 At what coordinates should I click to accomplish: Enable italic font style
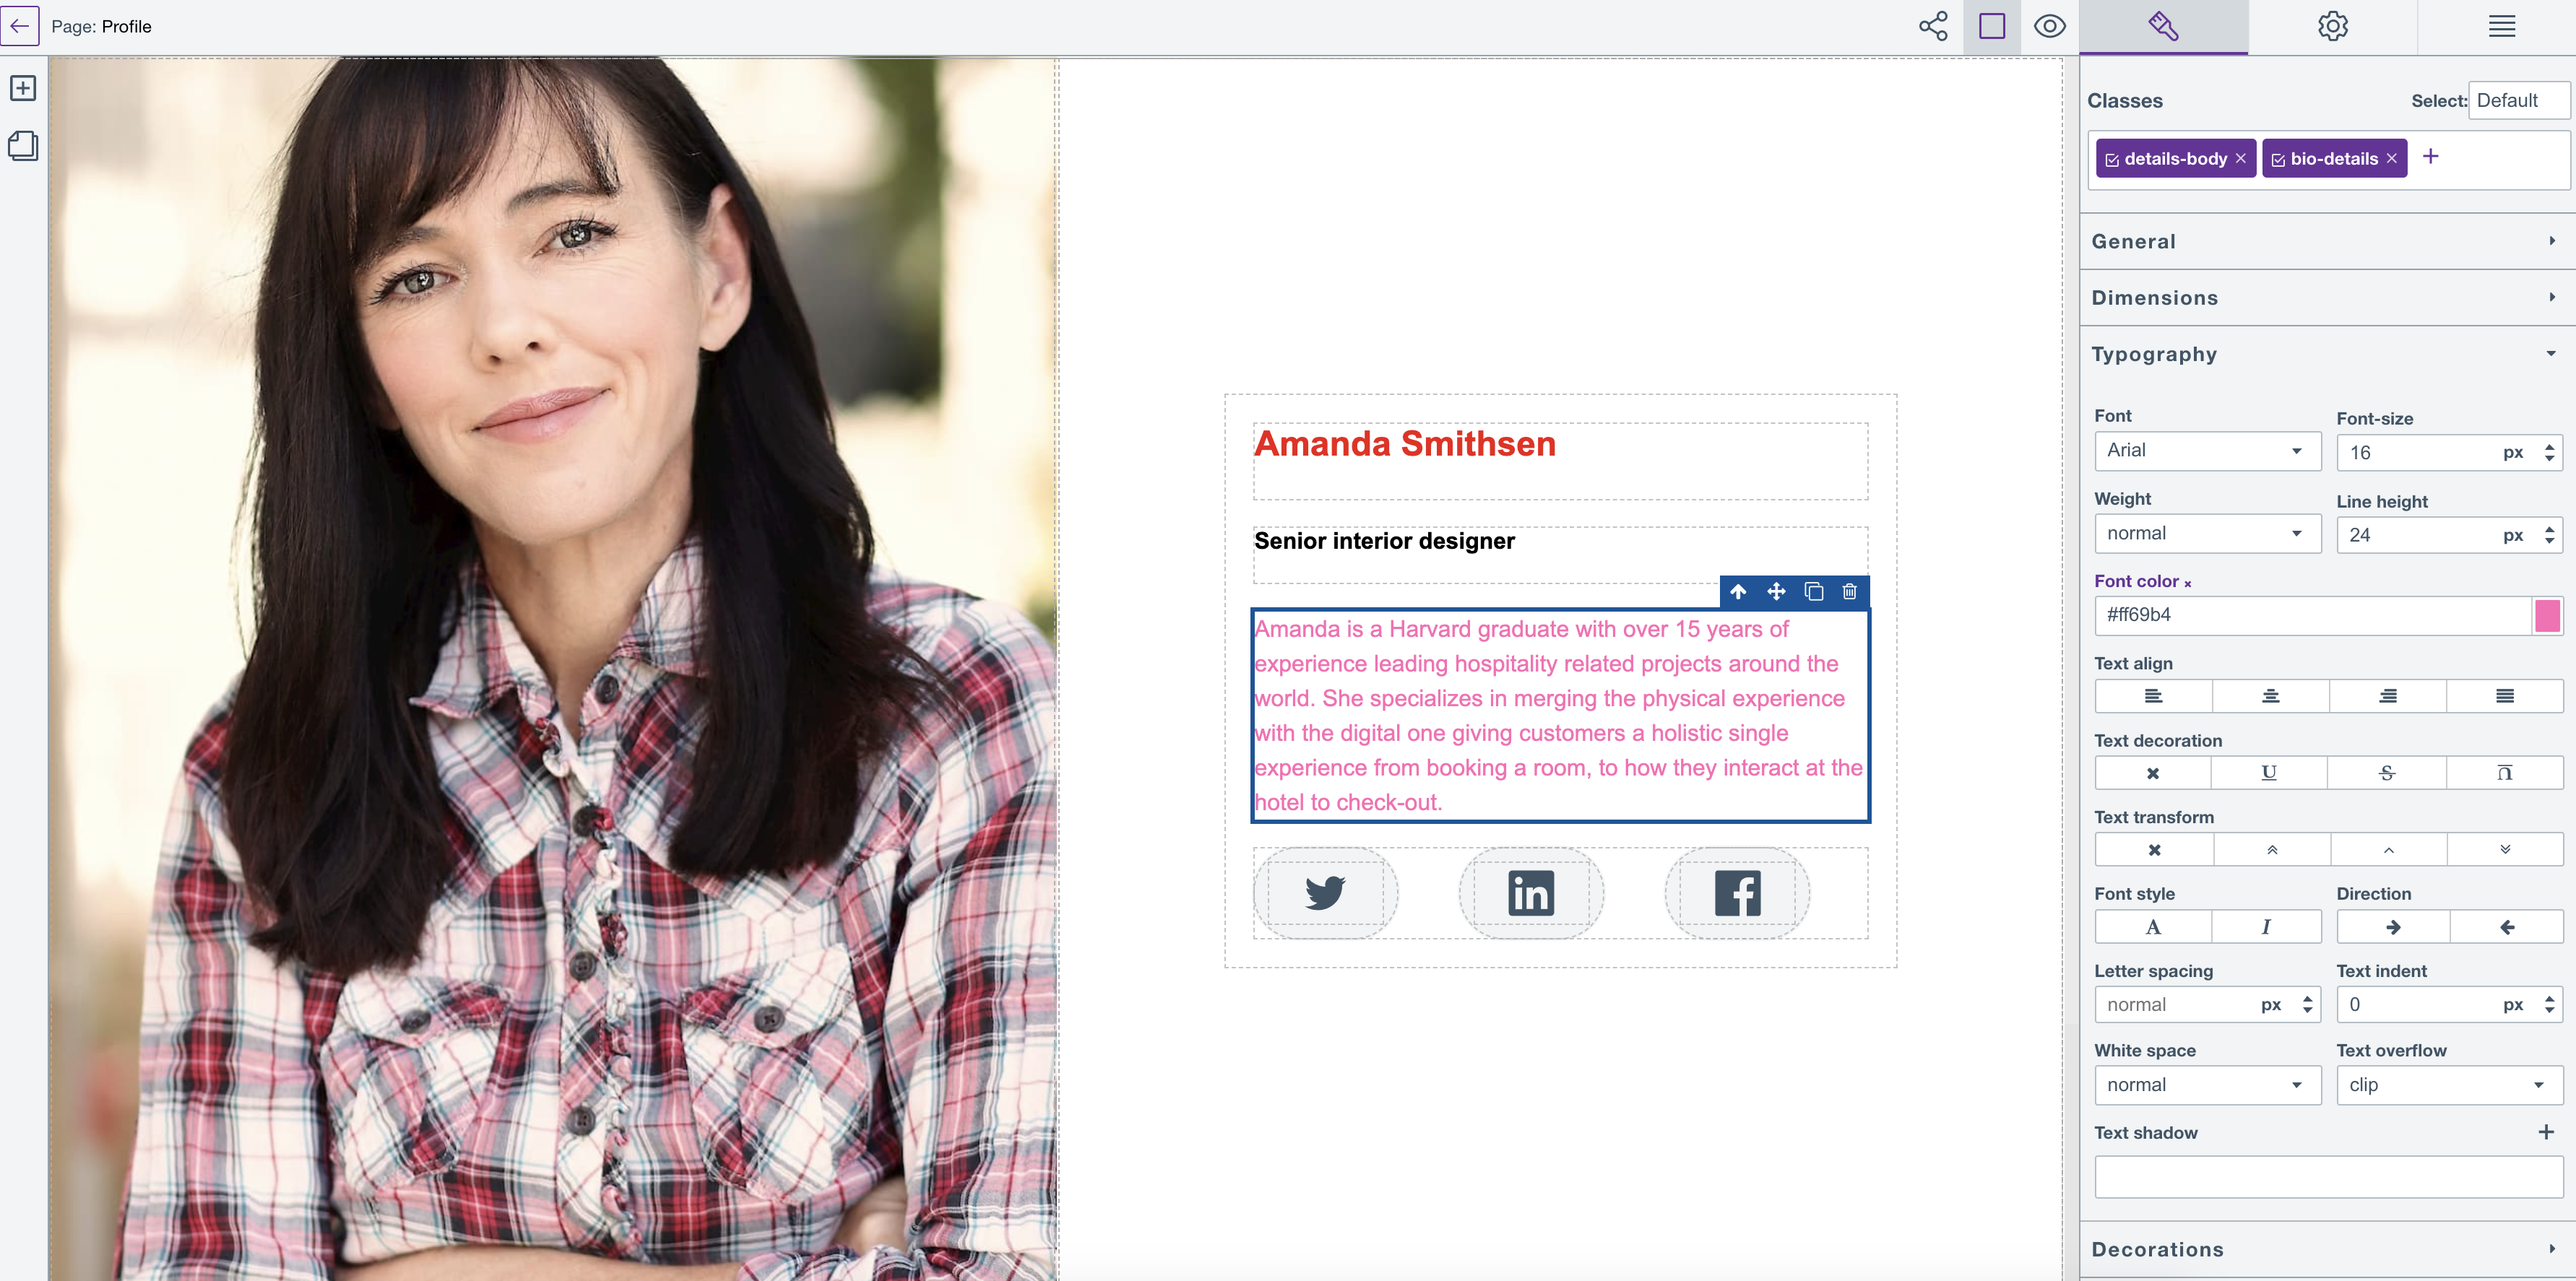tap(2266, 926)
